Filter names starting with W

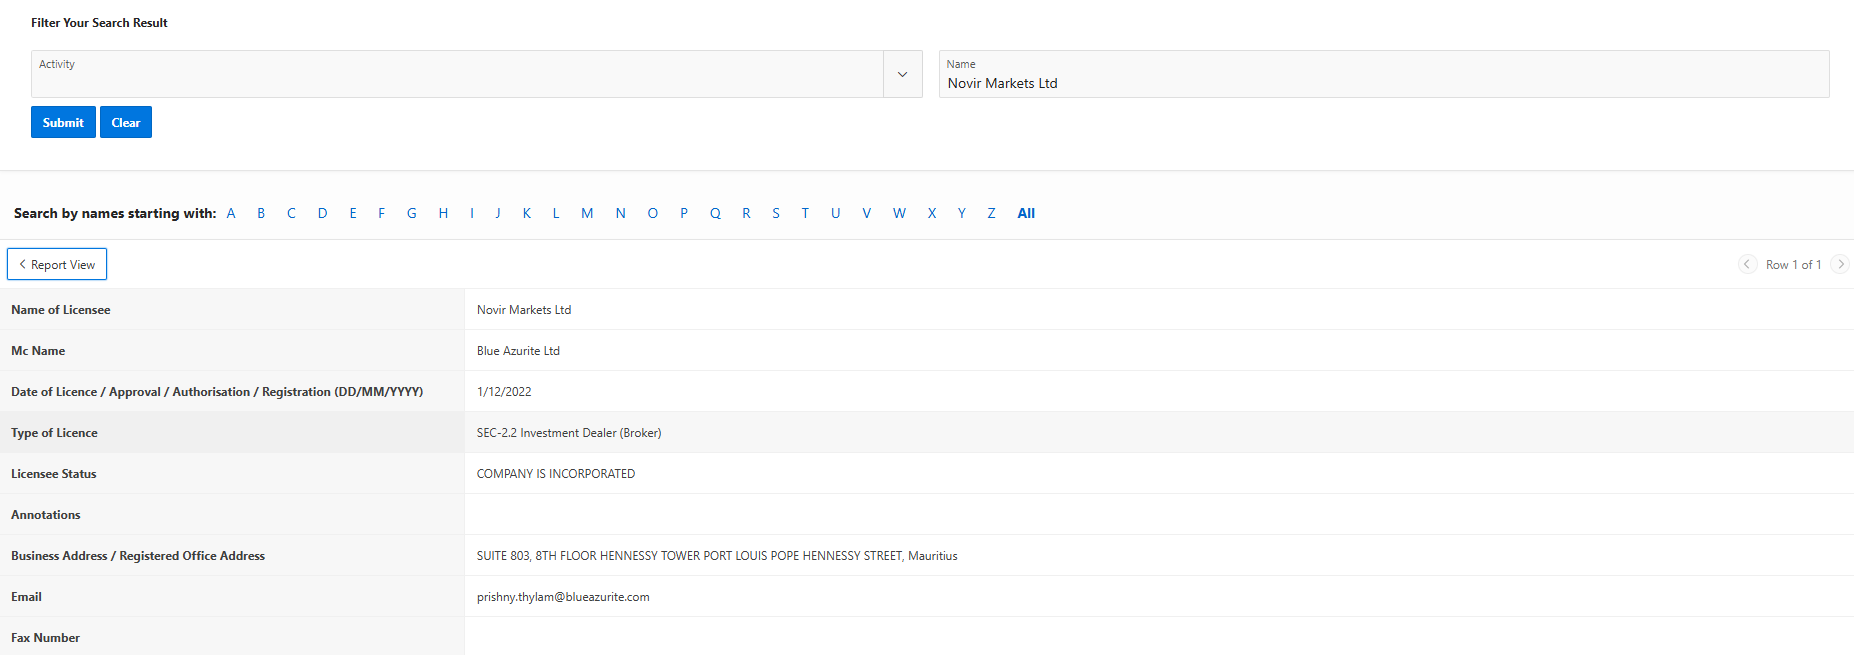pyautogui.click(x=899, y=213)
